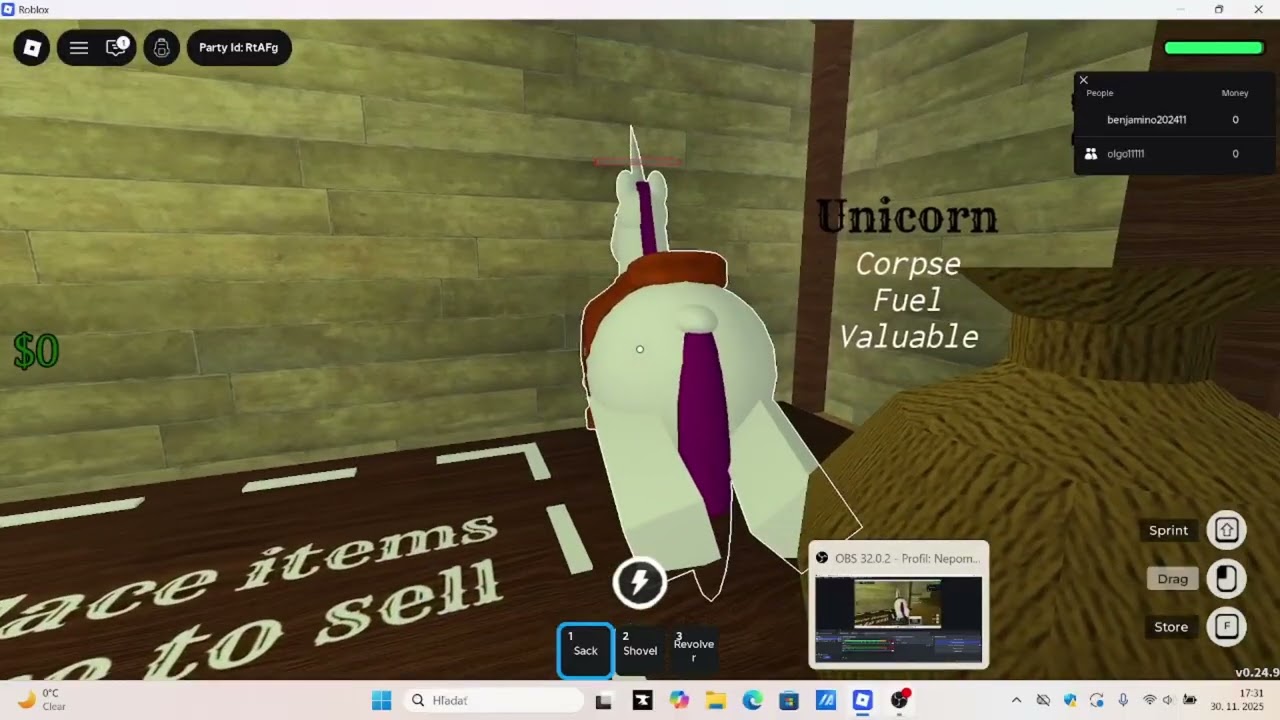Click the green health bar
Viewport: 1280px width, 720px height.
1214,48
